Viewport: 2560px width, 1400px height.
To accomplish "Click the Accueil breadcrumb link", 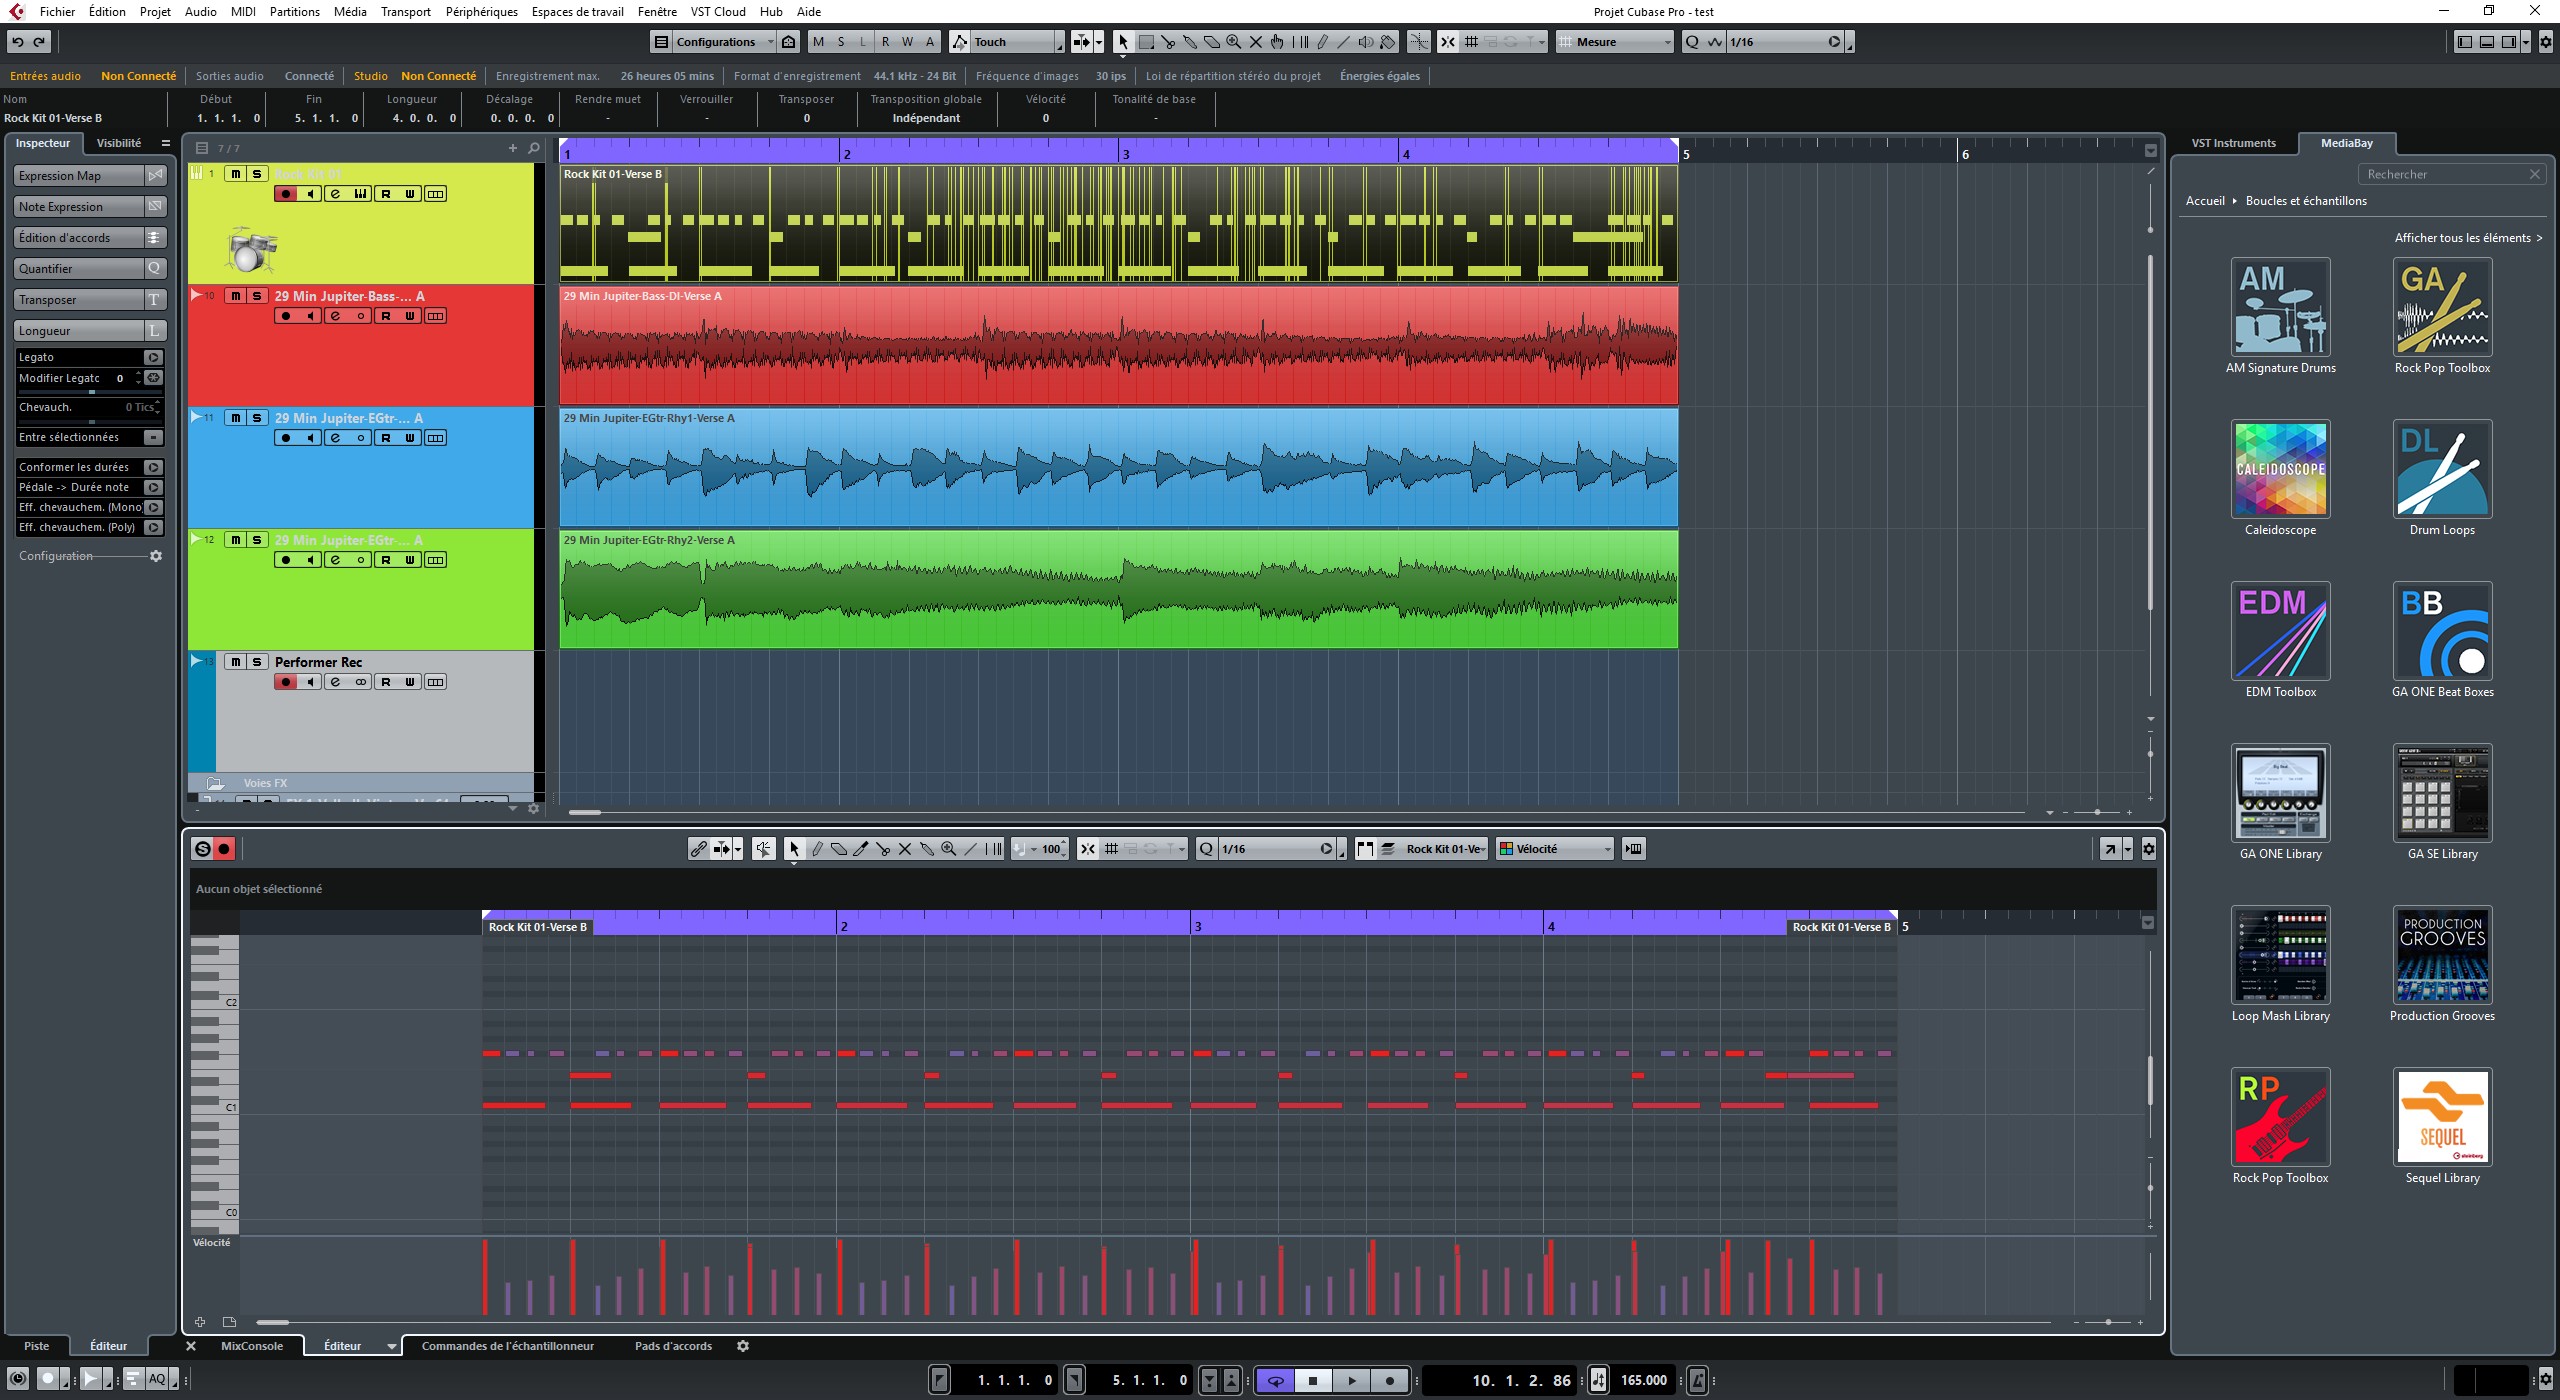I will (x=2205, y=201).
